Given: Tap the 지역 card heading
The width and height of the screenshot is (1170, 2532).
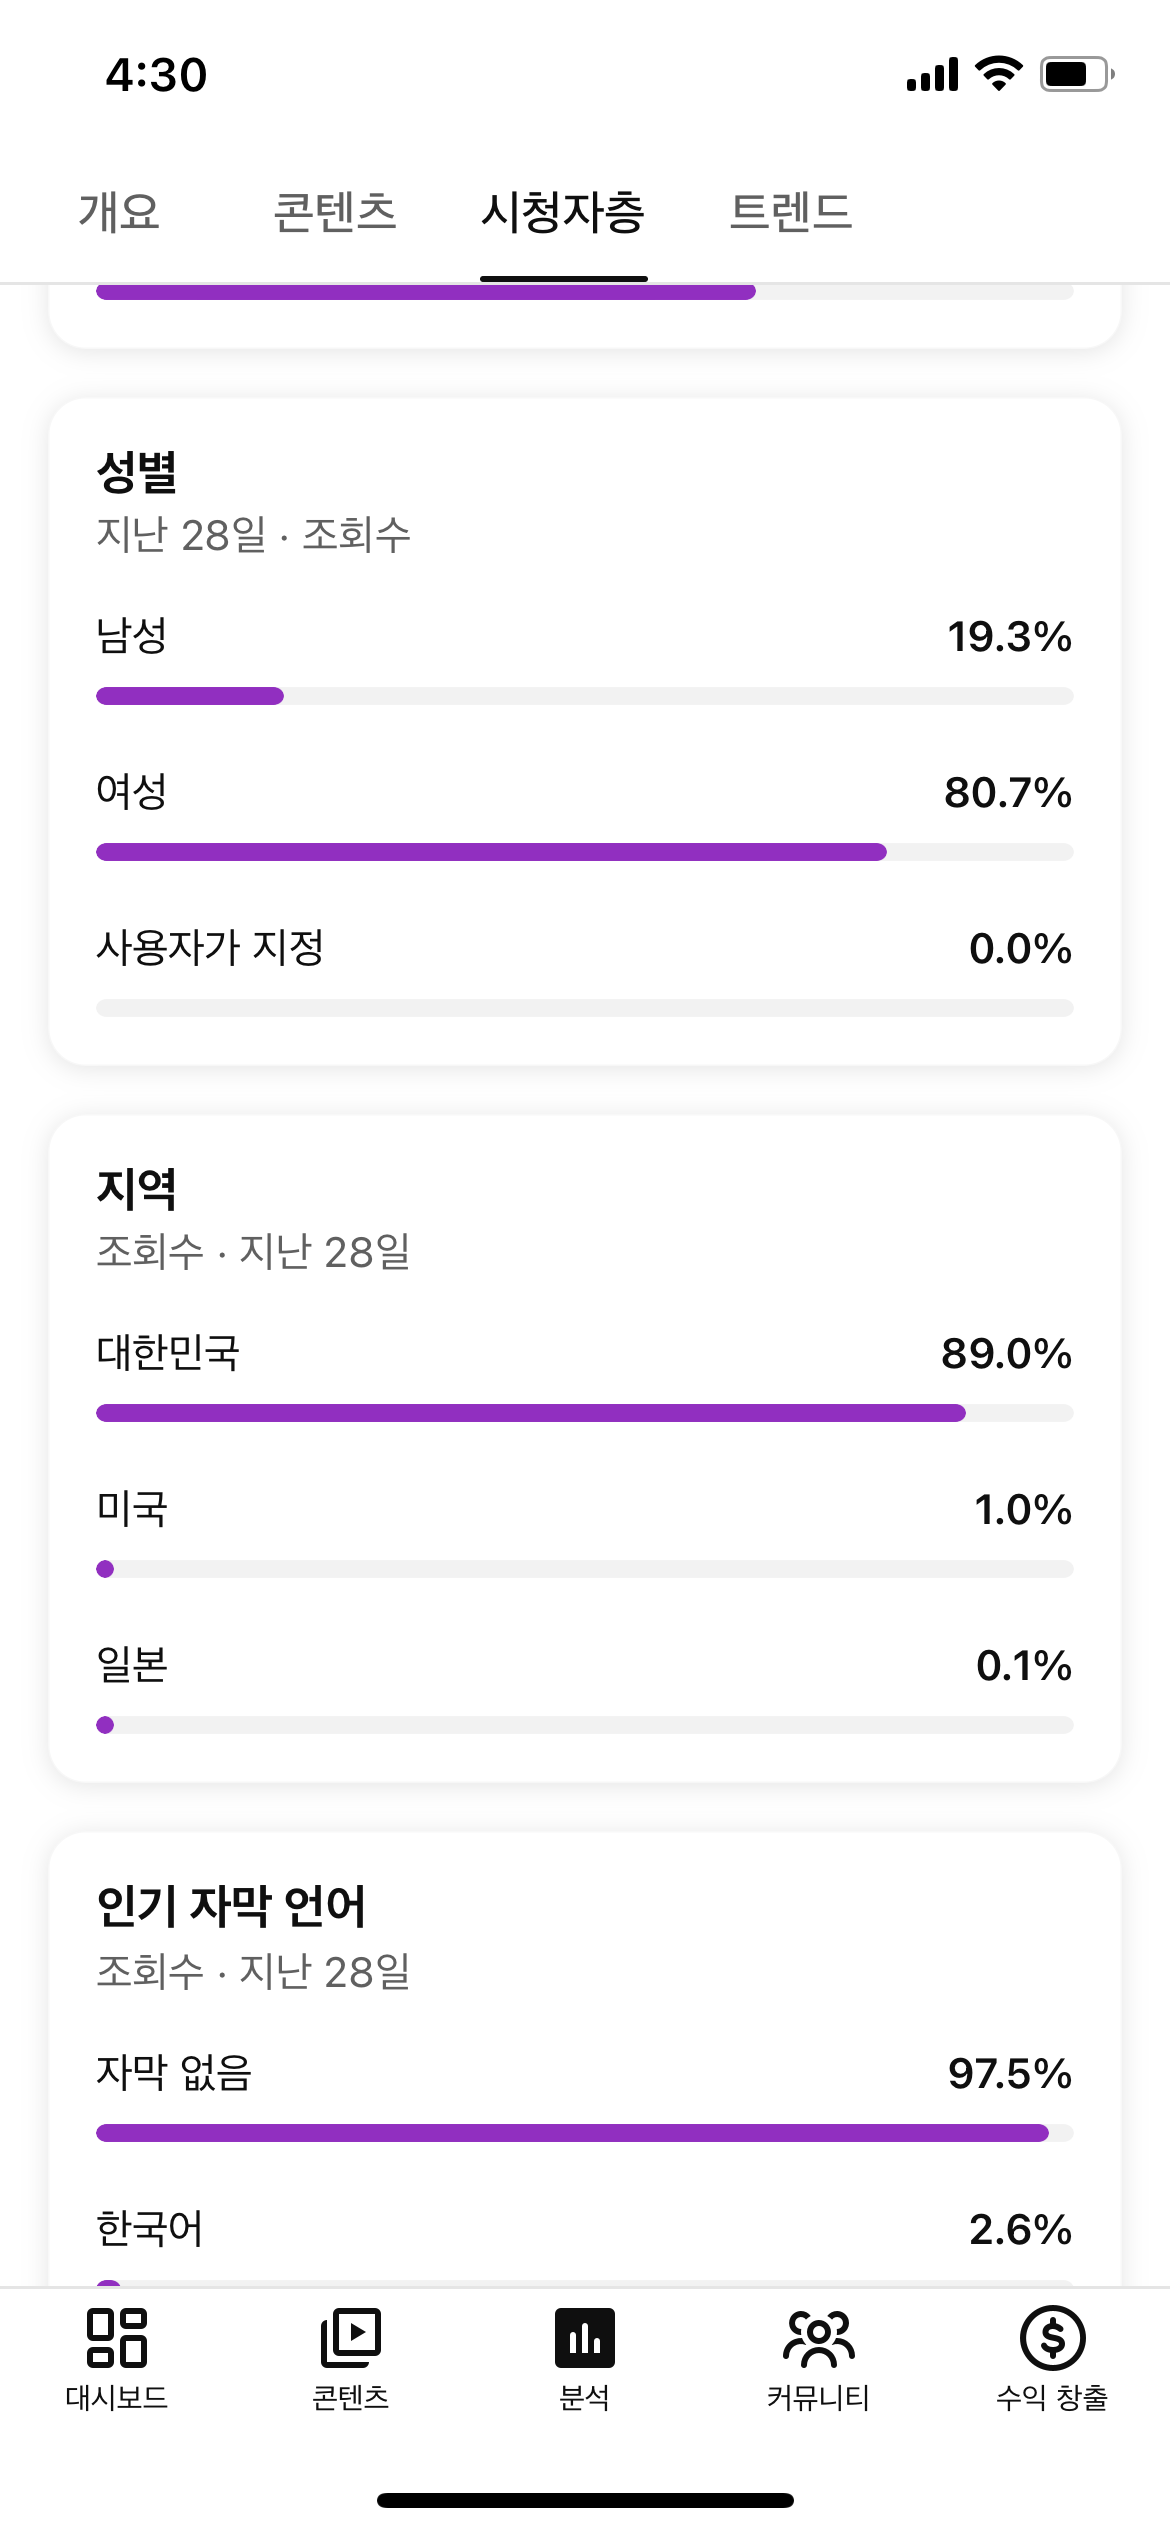Looking at the screenshot, I should tap(137, 1189).
